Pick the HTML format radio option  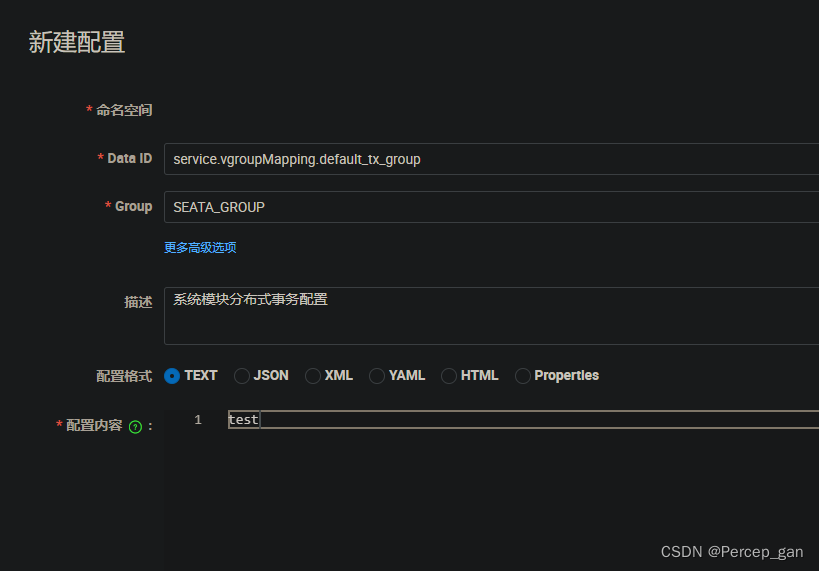tap(449, 376)
